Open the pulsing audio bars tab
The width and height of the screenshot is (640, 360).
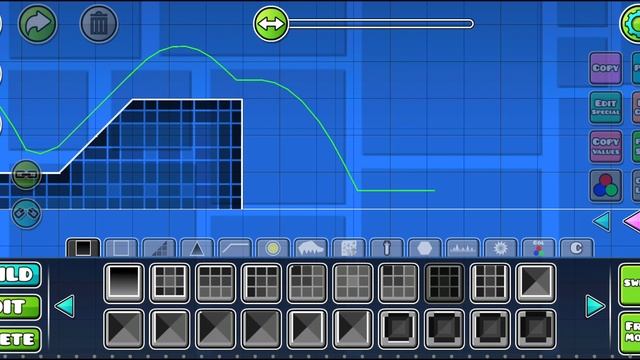462,248
